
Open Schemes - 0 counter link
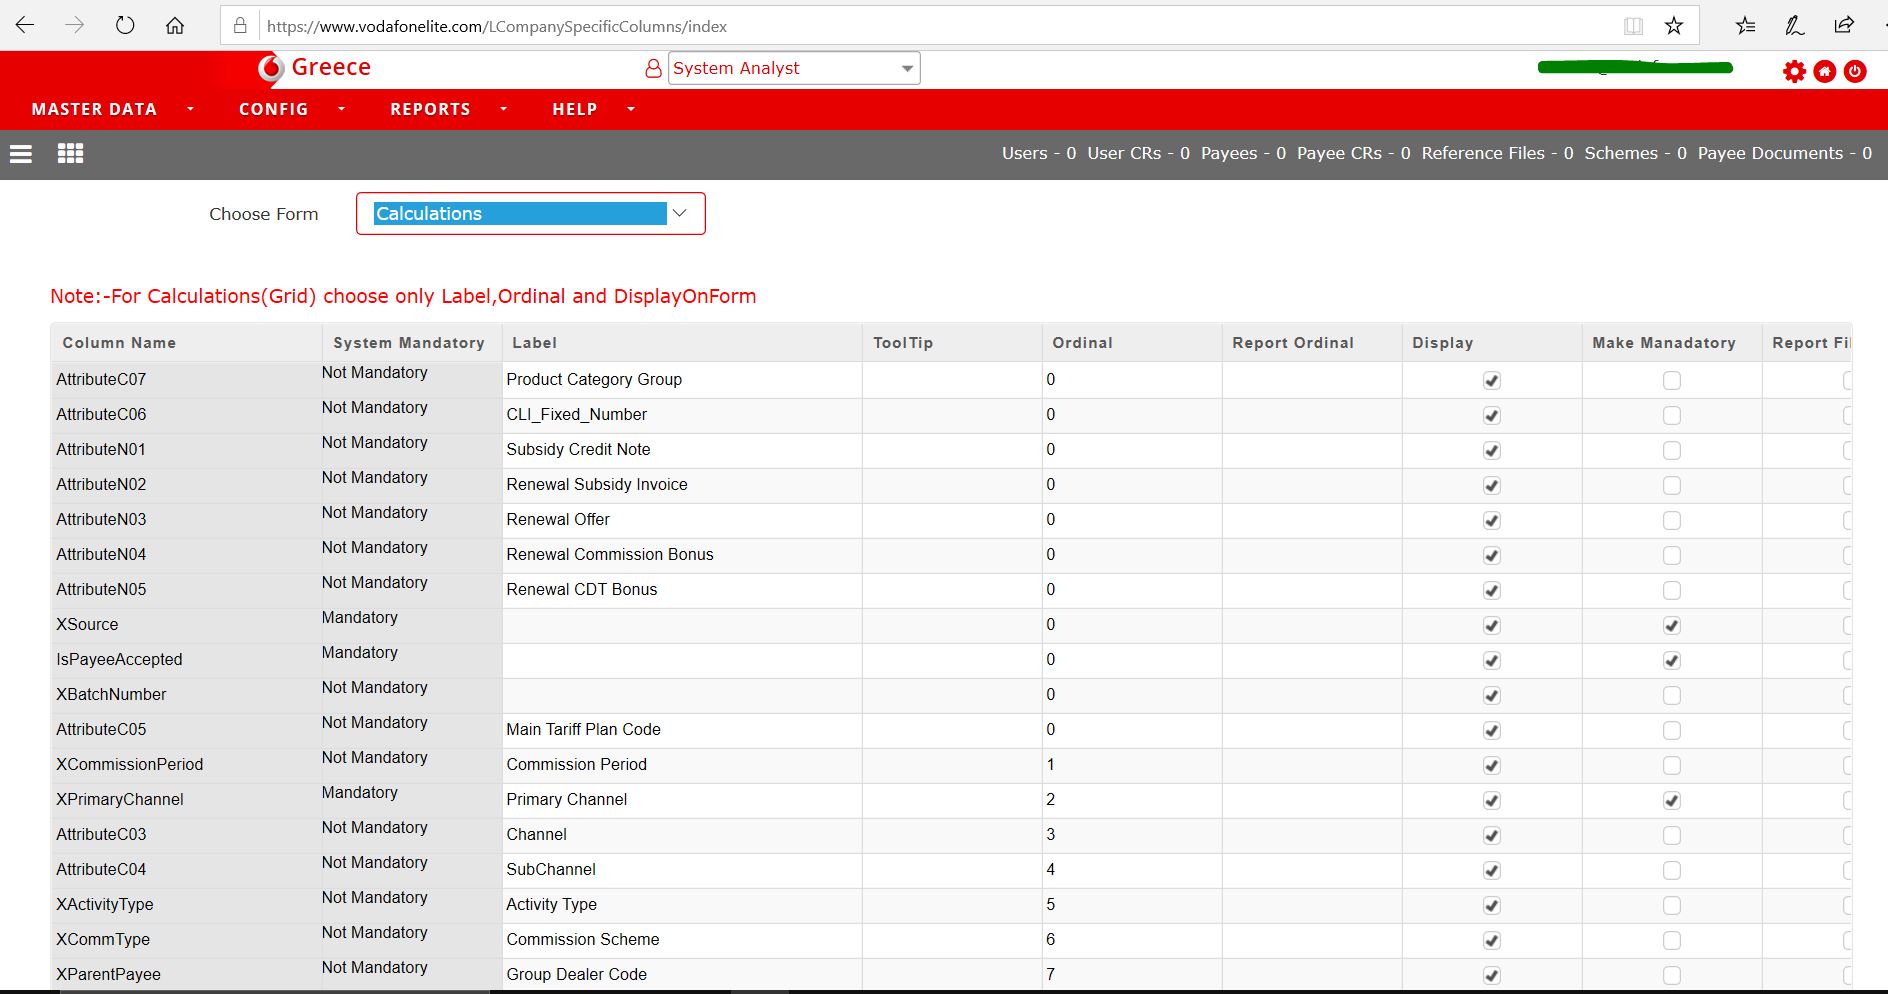pyautogui.click(x=1636, y=153)
